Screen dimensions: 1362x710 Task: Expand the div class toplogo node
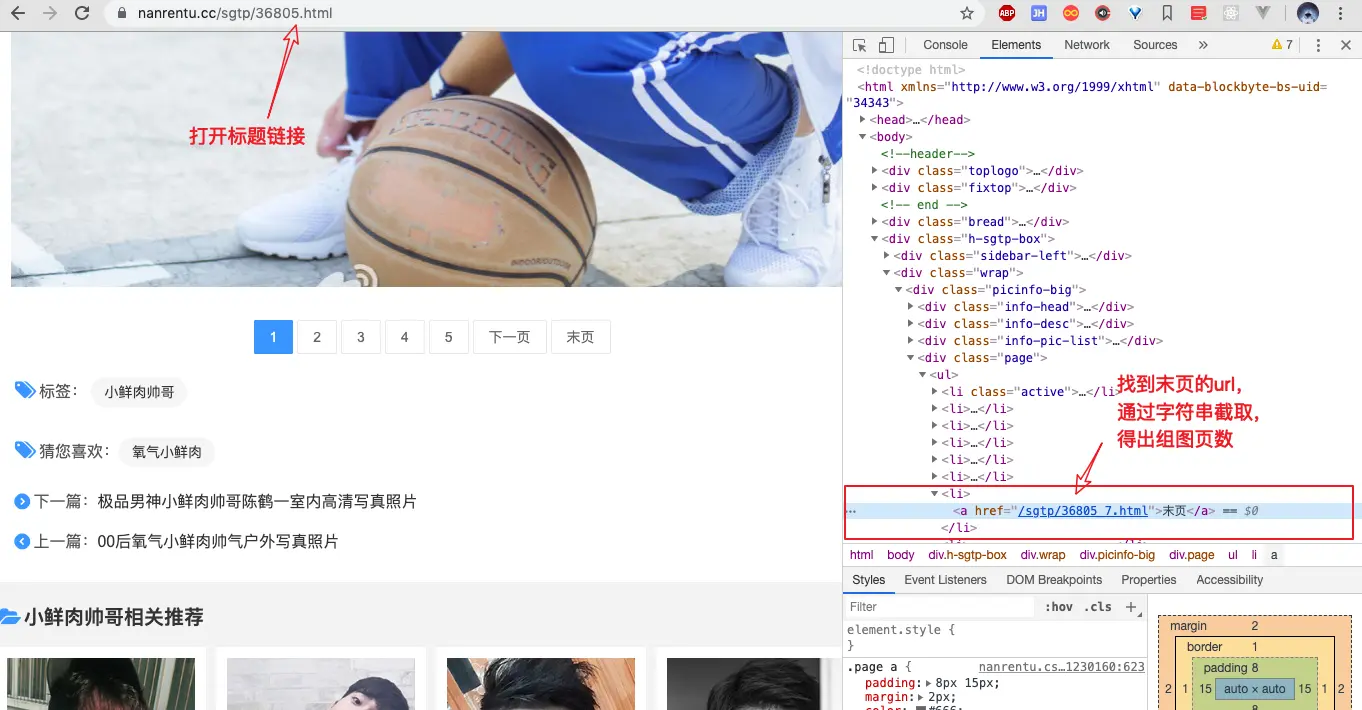875,171
